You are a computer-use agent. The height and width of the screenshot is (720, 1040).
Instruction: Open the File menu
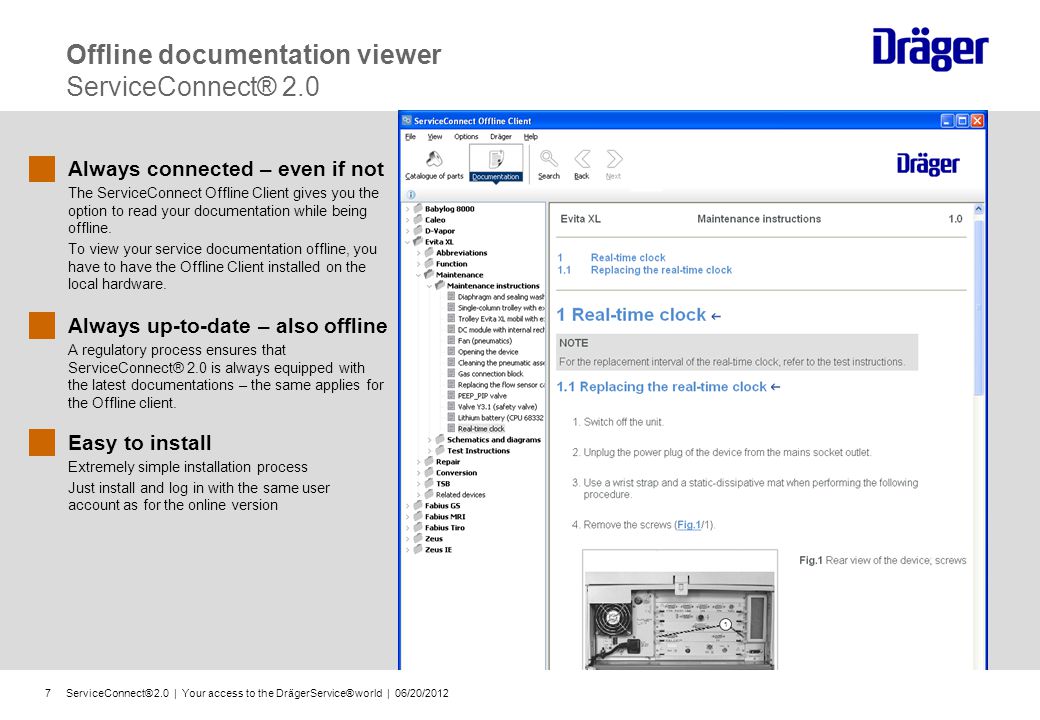(x=411, y=137)
